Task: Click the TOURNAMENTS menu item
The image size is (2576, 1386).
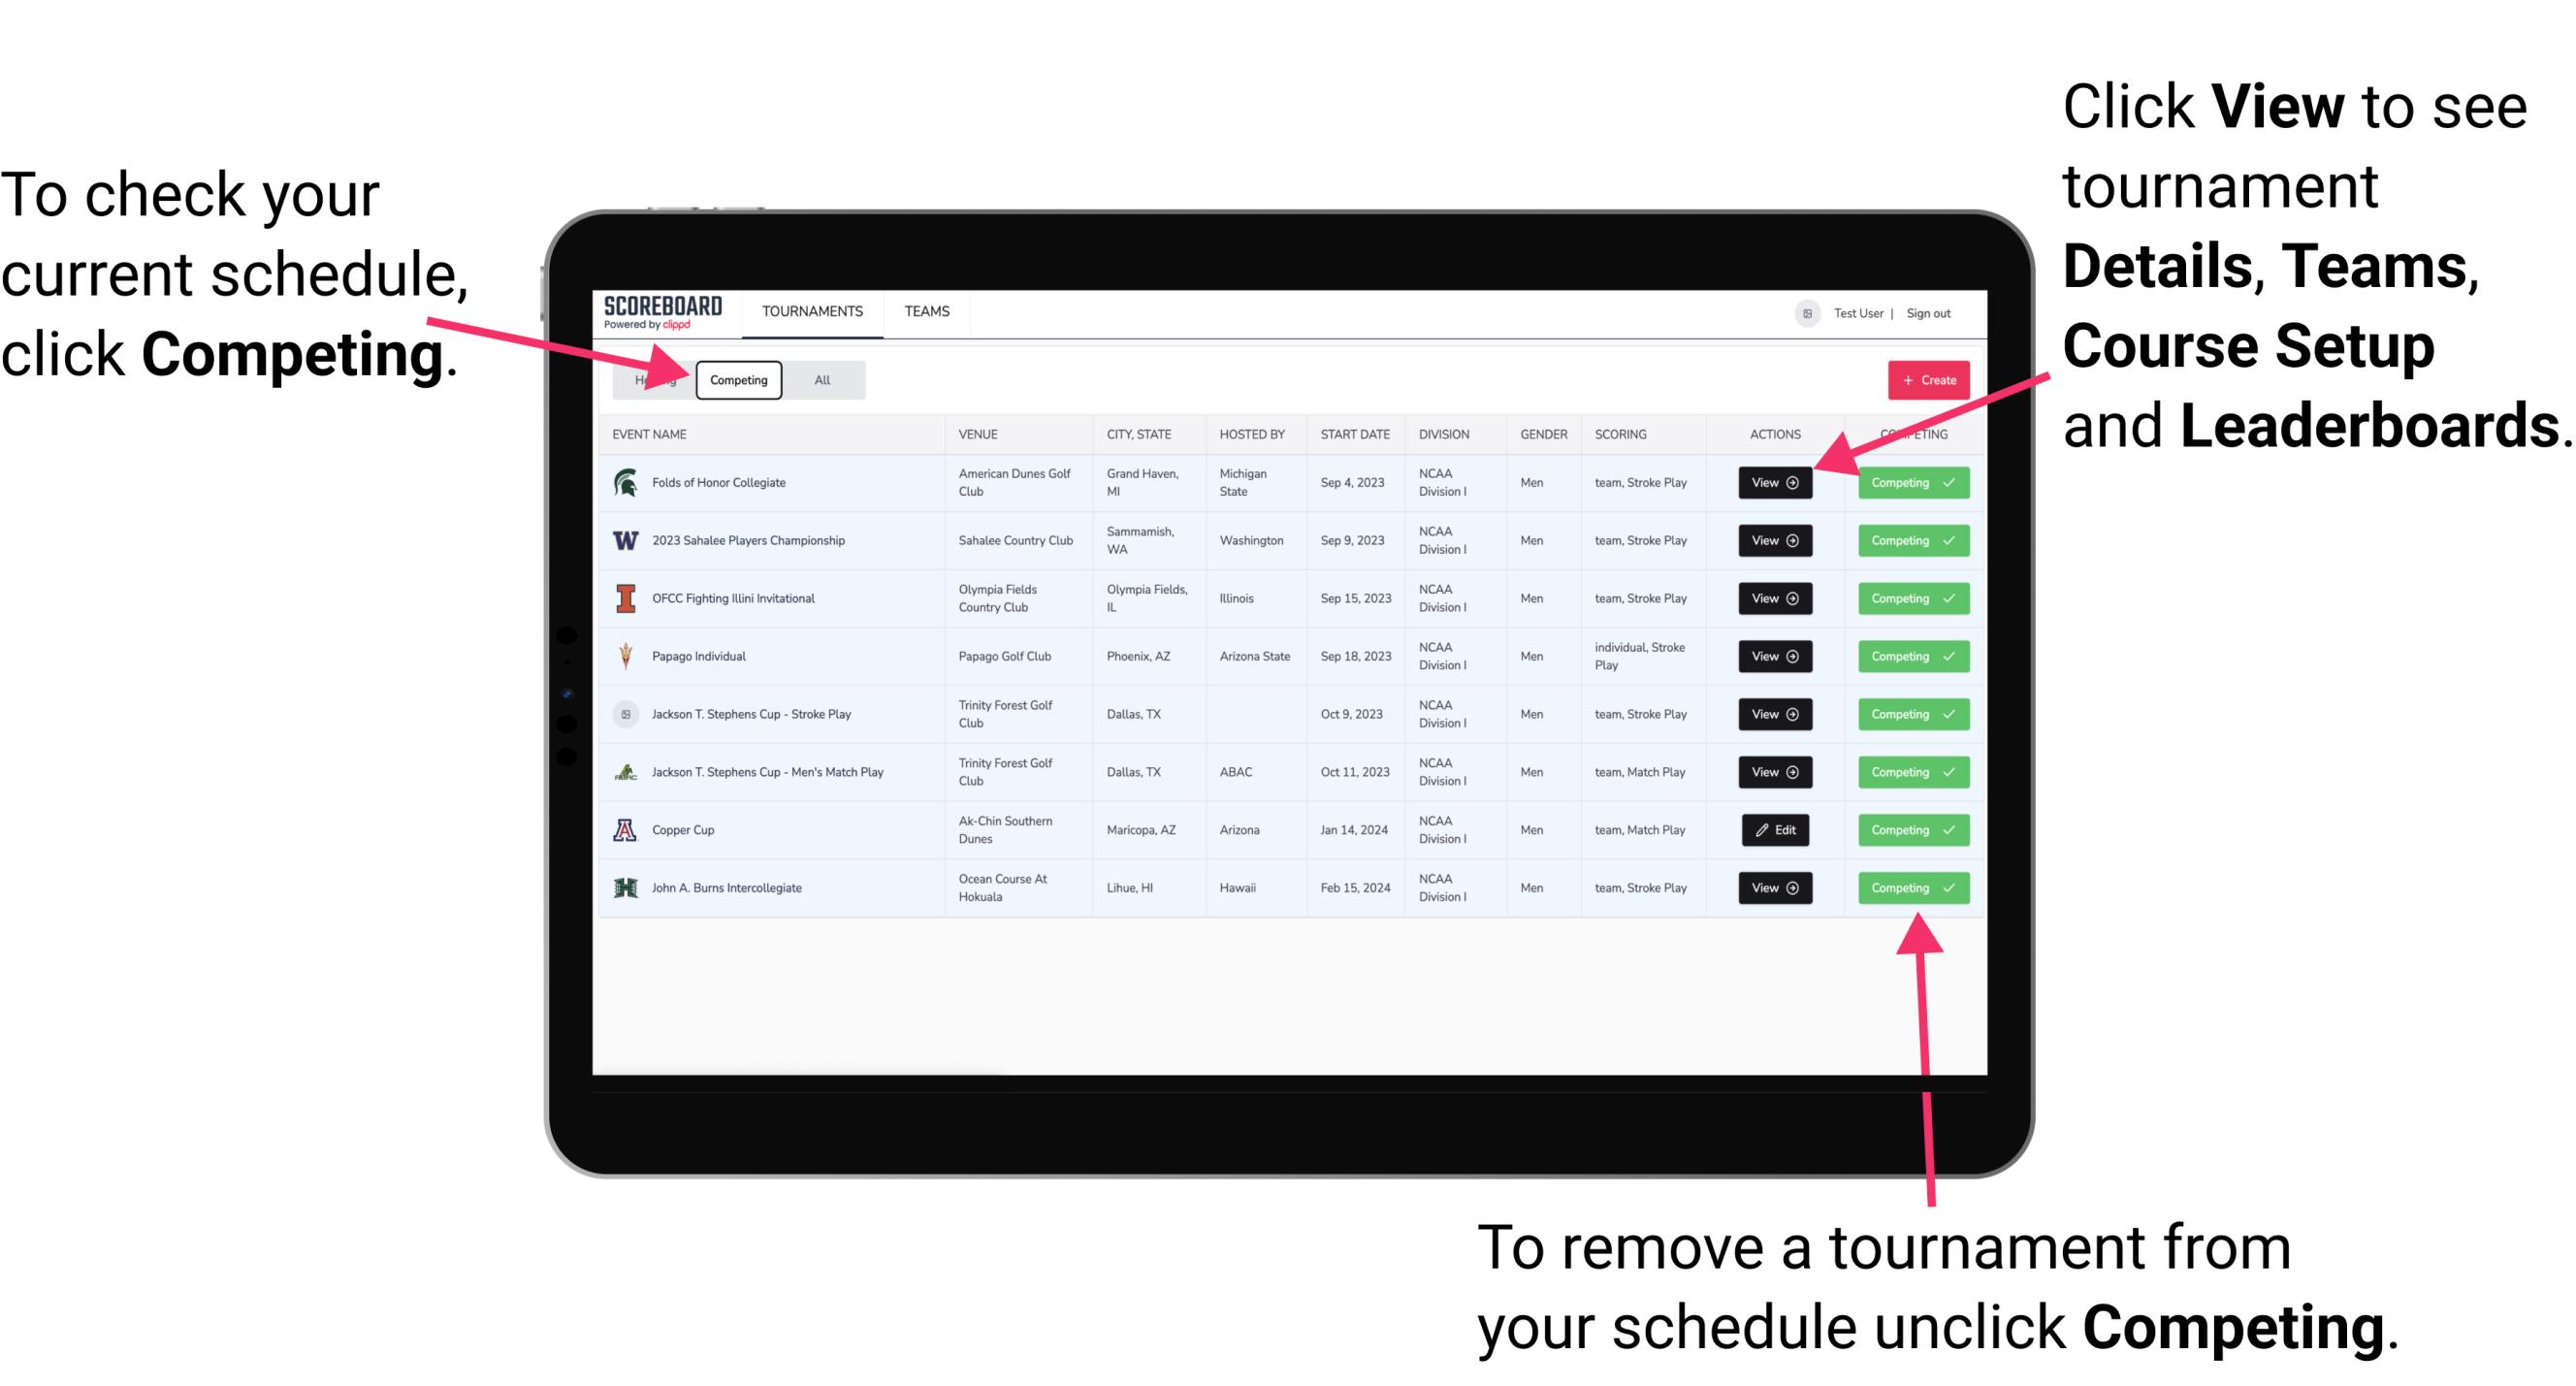Action: pyautogui.click(x=814, y=312)
